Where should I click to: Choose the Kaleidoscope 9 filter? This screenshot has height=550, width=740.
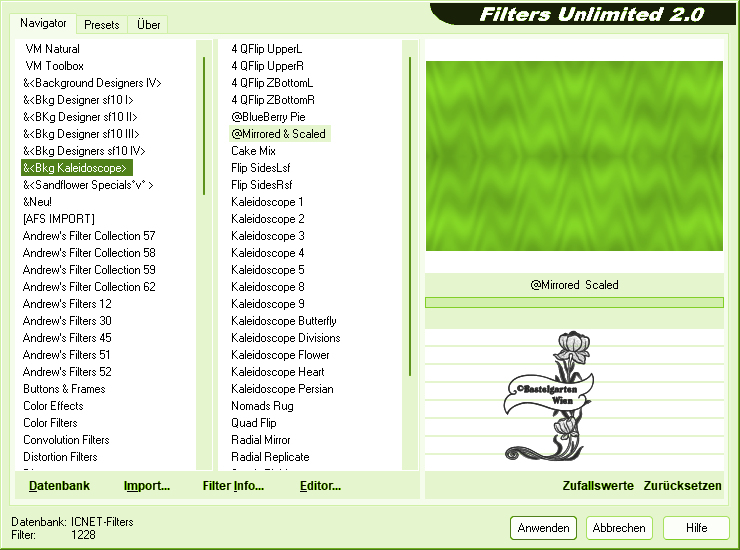pyautogui.click(x=268, y=304)
